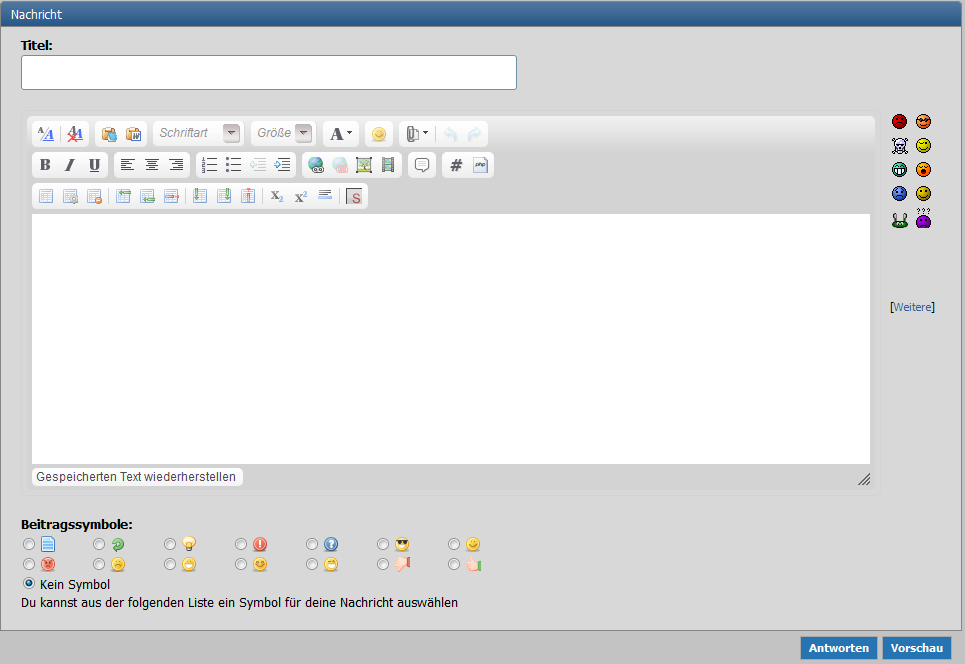Viewport: 965px width, 664px height.
Task: Click the Antworten button
Action: [x=838, y=648]
